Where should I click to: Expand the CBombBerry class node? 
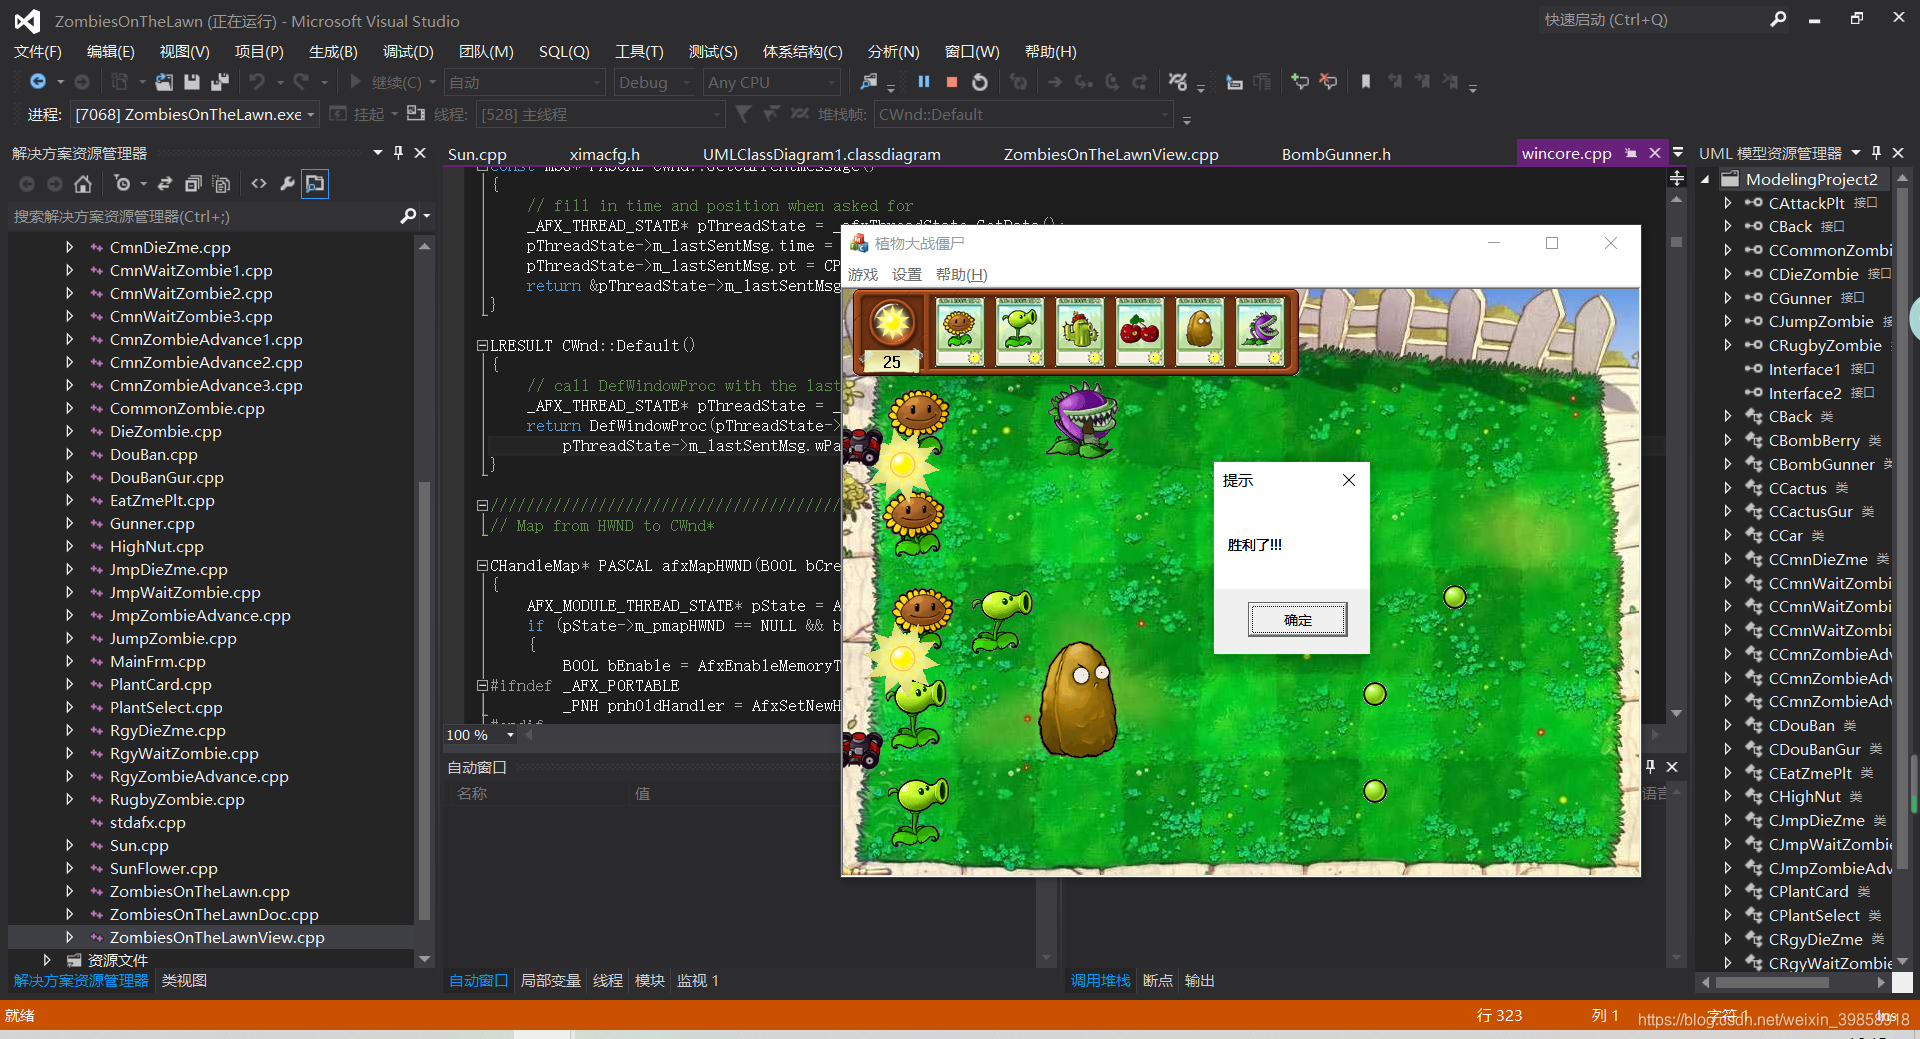(x=1727, y=440)
